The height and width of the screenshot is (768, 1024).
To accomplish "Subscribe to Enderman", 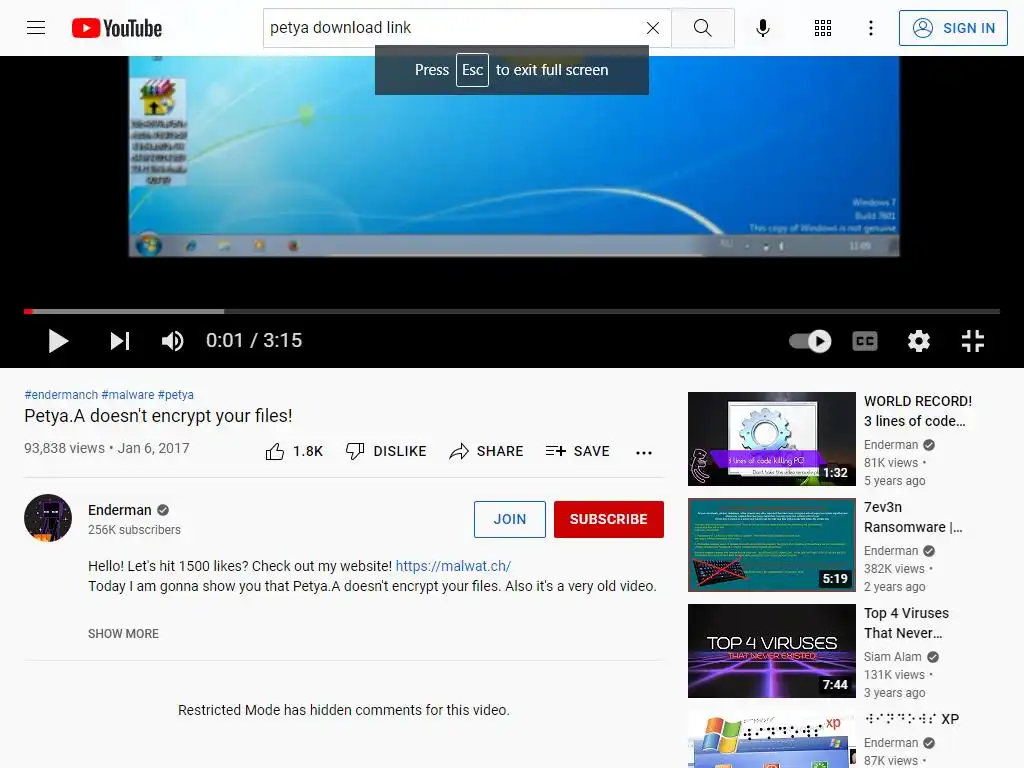I will tap(609, 519).
